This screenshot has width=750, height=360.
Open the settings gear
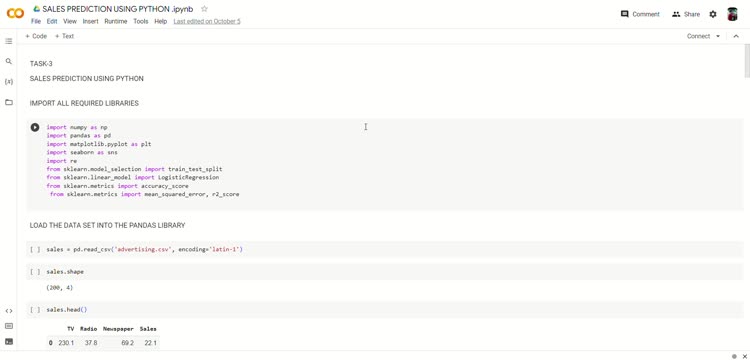coord(713,14)
